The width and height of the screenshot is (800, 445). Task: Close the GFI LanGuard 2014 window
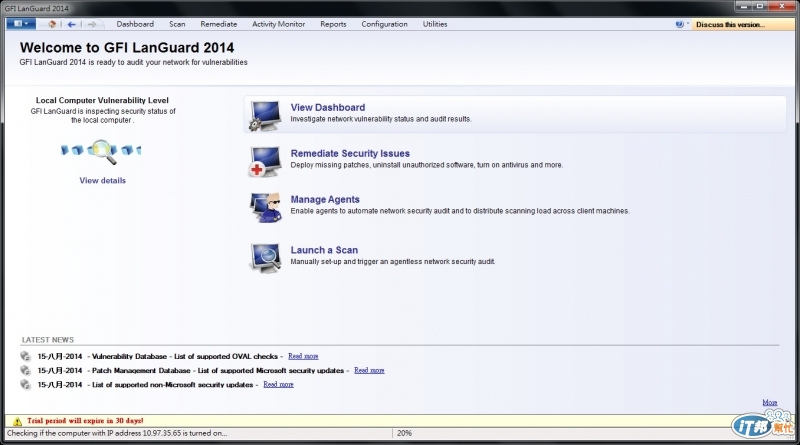coord(782,6)
